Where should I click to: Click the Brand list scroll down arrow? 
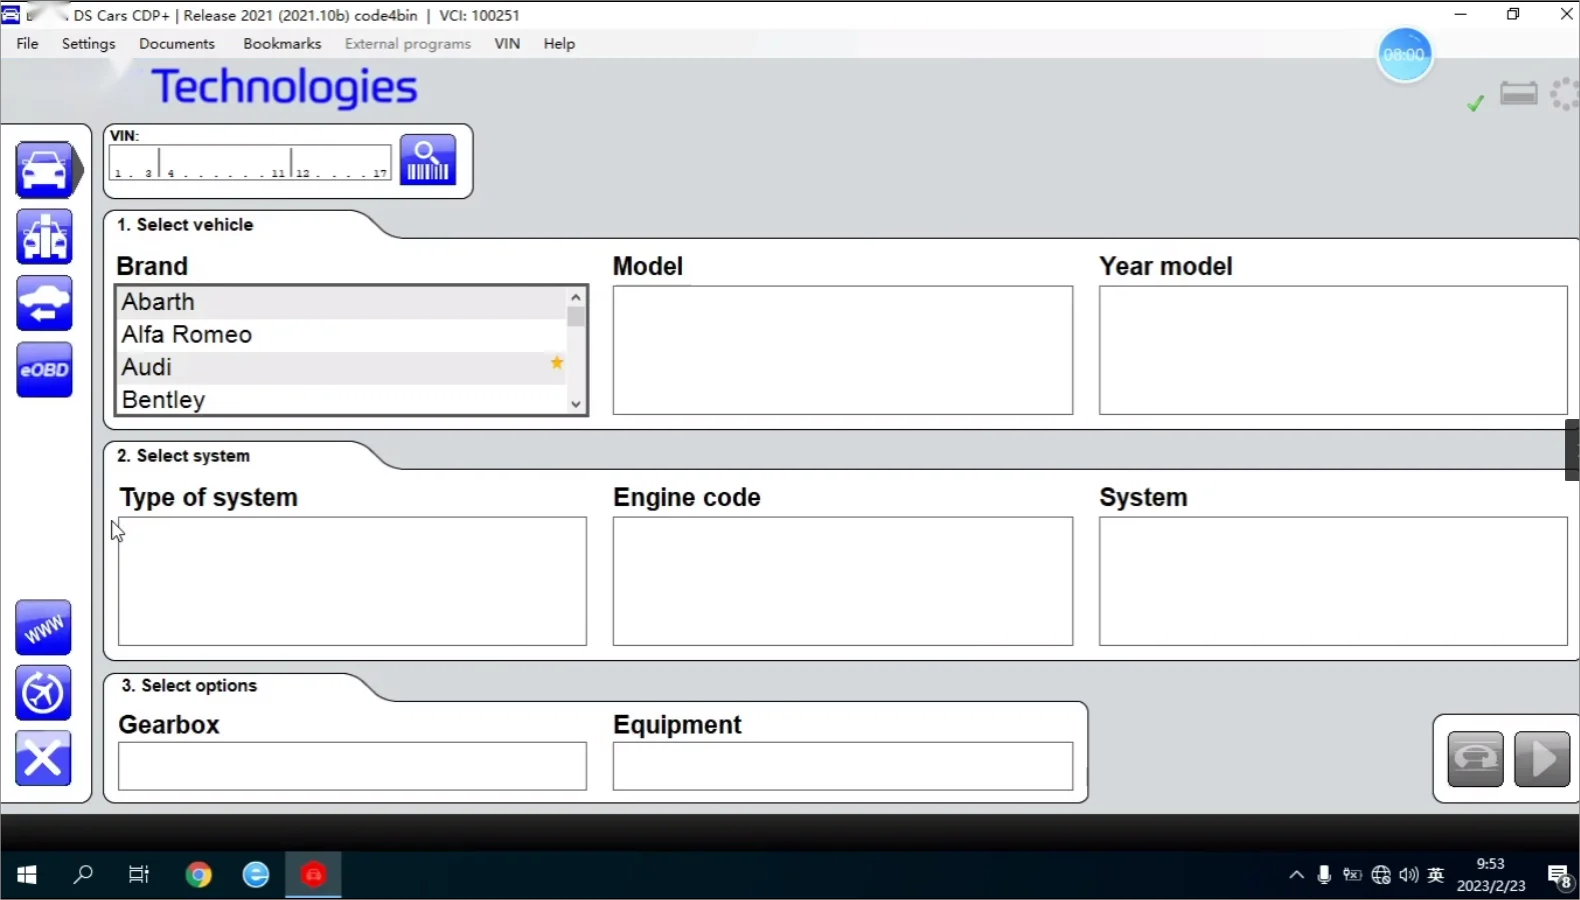pos(576,404)
